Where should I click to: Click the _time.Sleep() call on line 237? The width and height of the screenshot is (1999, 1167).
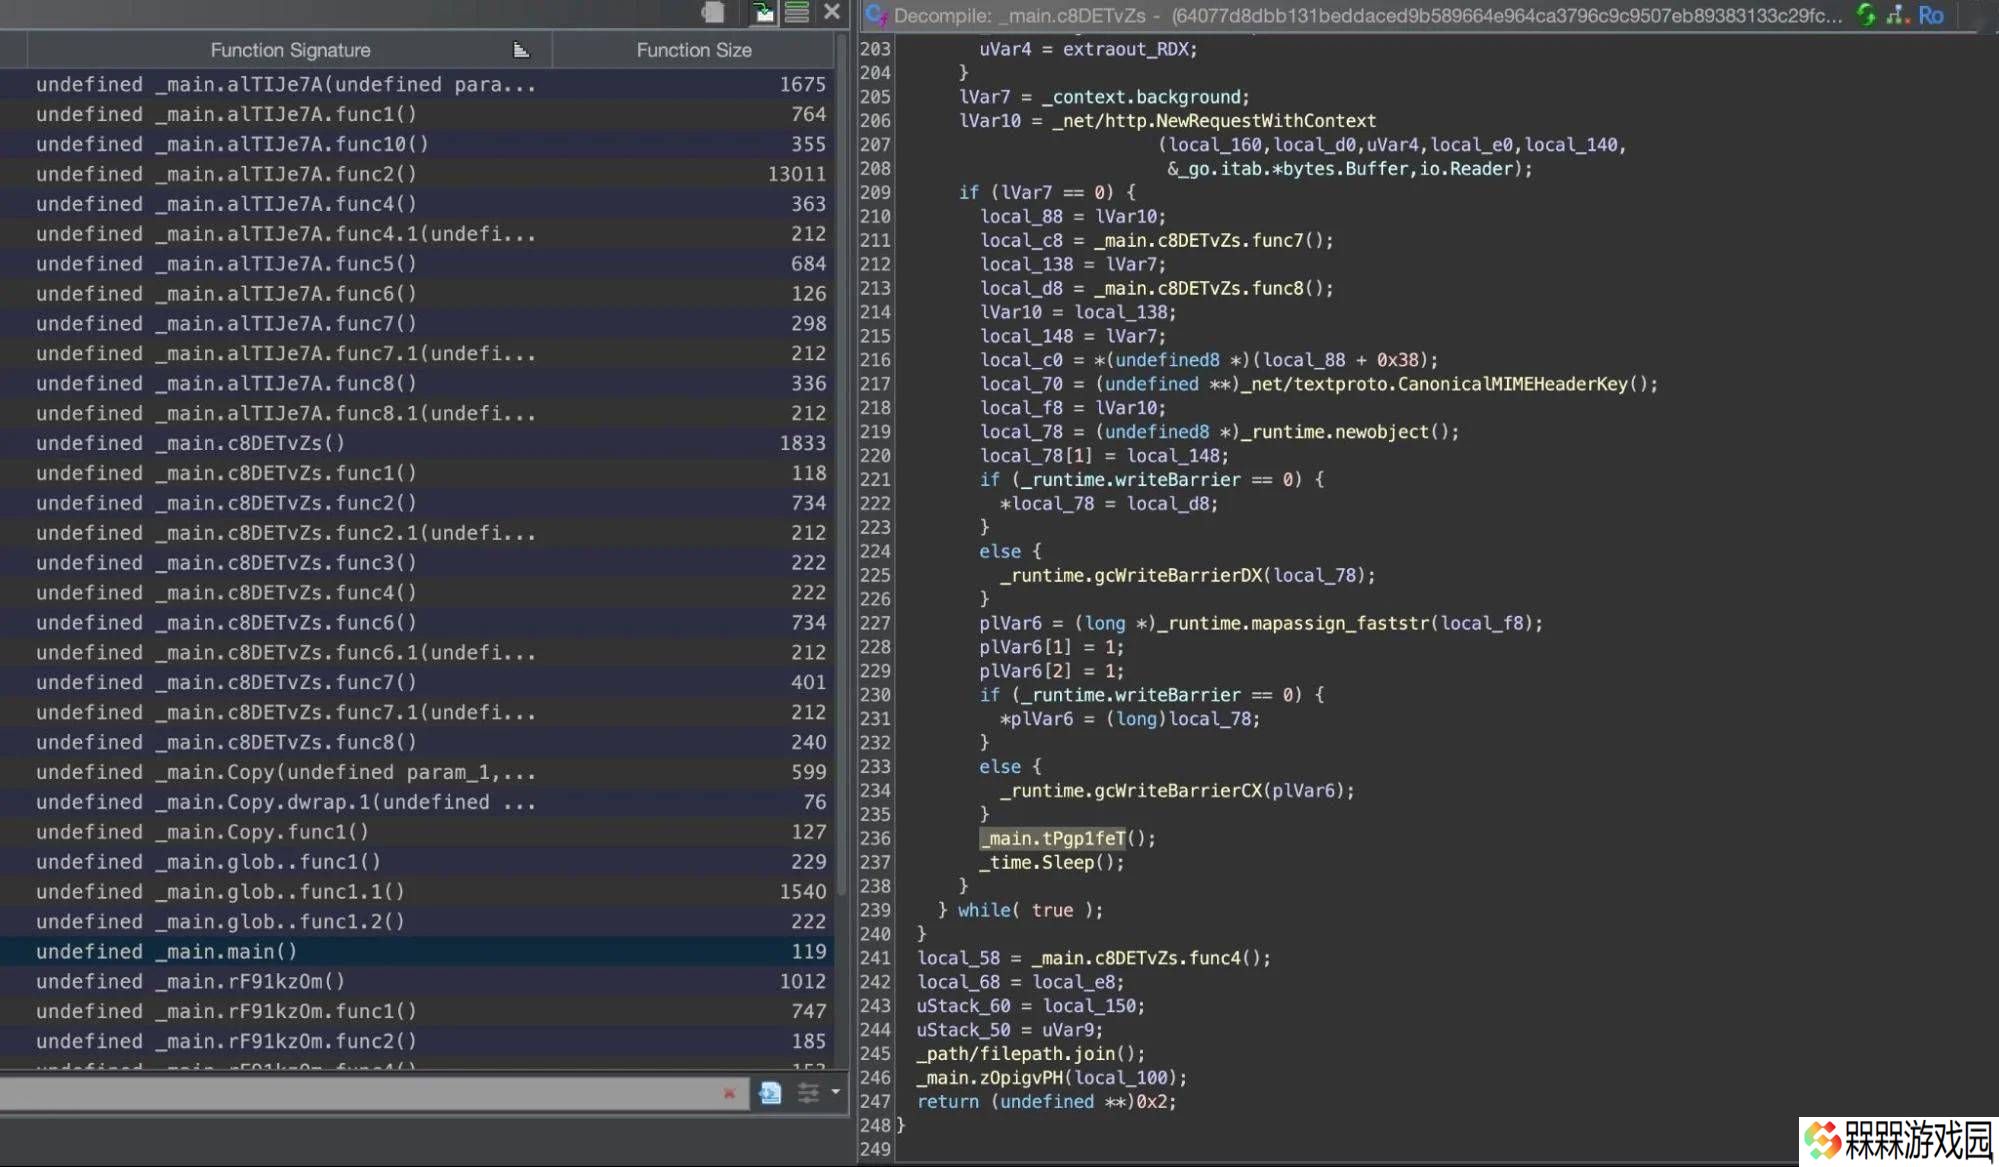(1051, 862)
